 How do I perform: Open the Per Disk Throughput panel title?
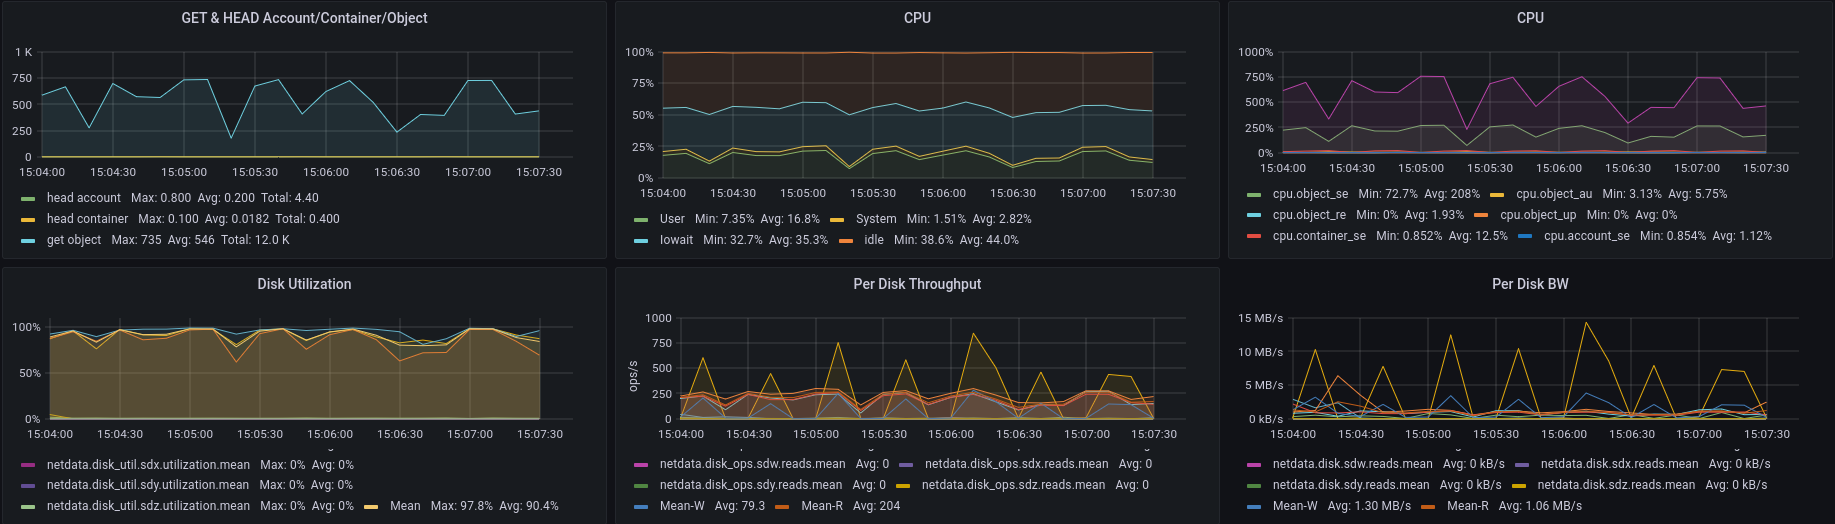pyautogui.click(x=917, y=284)
